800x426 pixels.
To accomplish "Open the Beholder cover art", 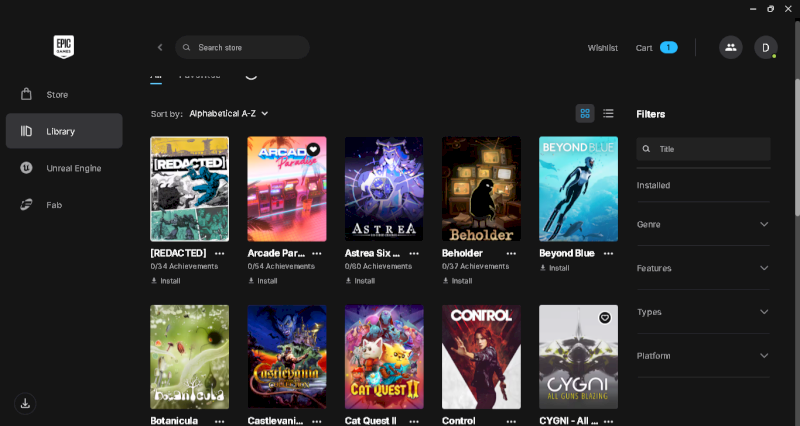I will pyautogui.click(x=481, y=189).
